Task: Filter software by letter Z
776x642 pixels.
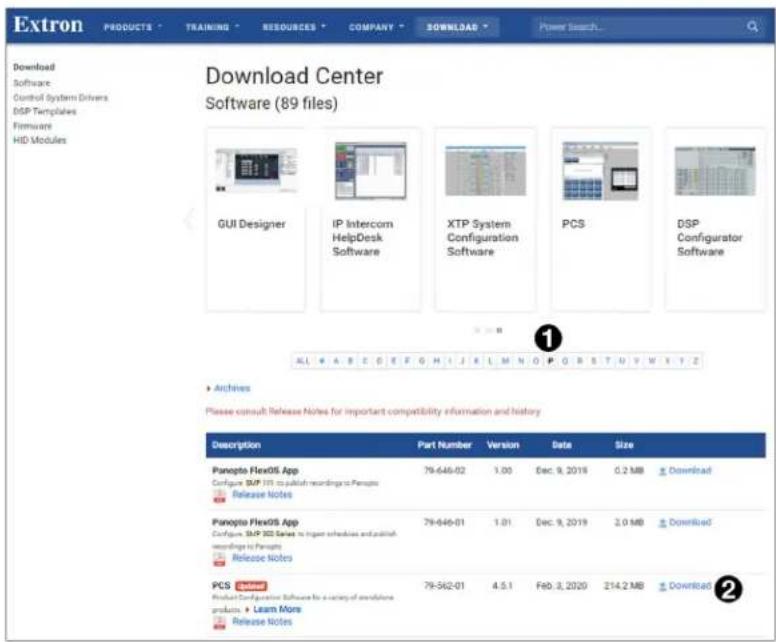Action: (695, 361)
